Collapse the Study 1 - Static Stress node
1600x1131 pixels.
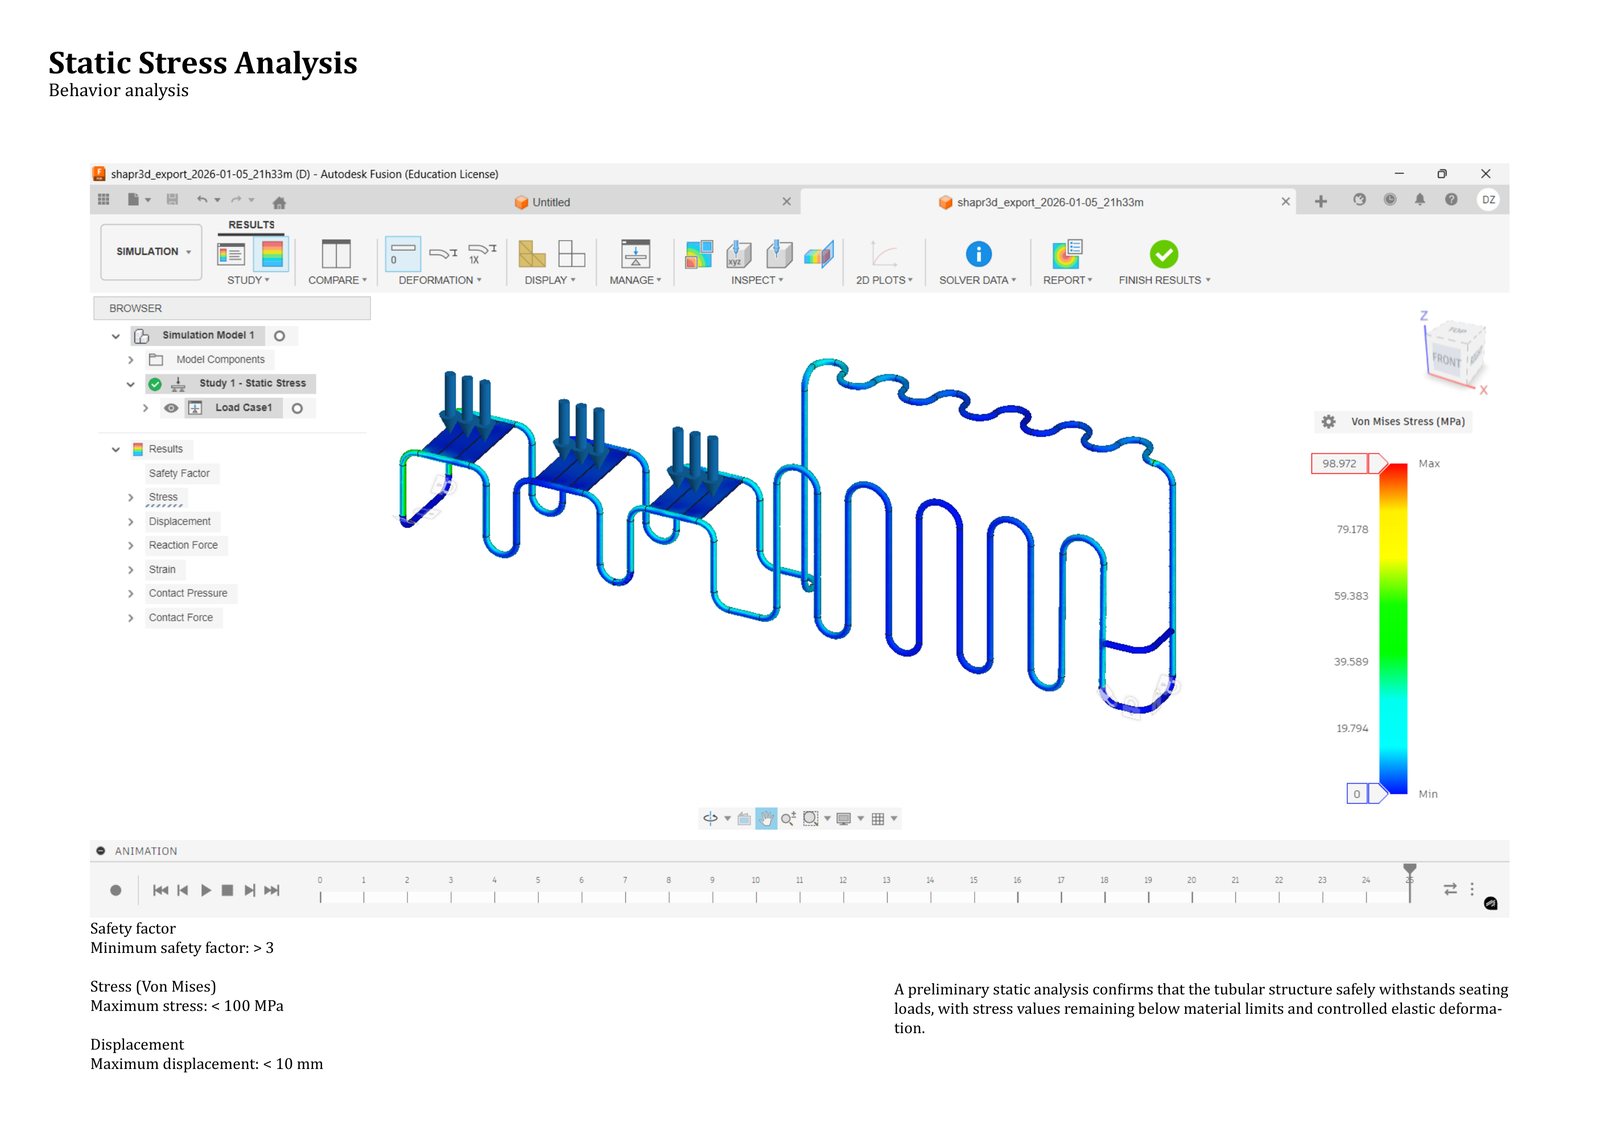130,384
